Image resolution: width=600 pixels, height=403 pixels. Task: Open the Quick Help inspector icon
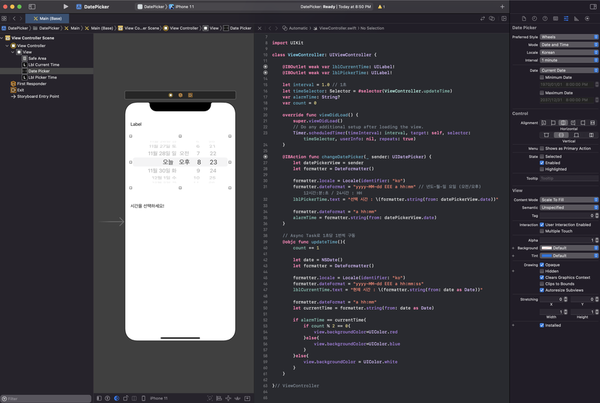click(x=545, y=18)
